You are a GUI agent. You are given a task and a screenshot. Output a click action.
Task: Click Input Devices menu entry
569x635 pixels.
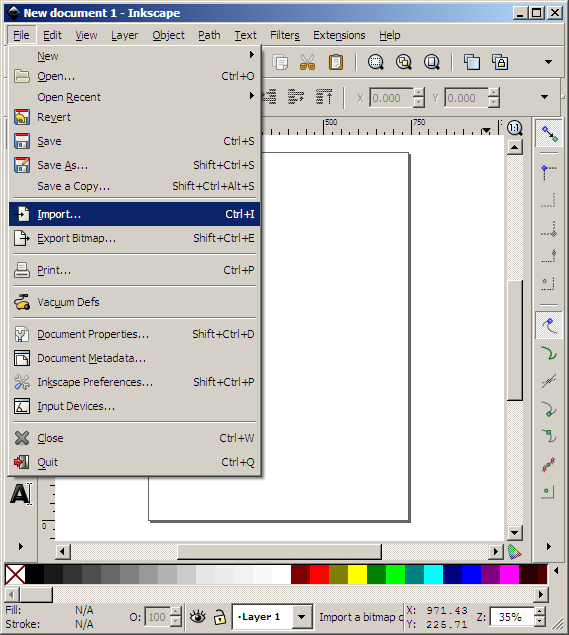point(134,406)
